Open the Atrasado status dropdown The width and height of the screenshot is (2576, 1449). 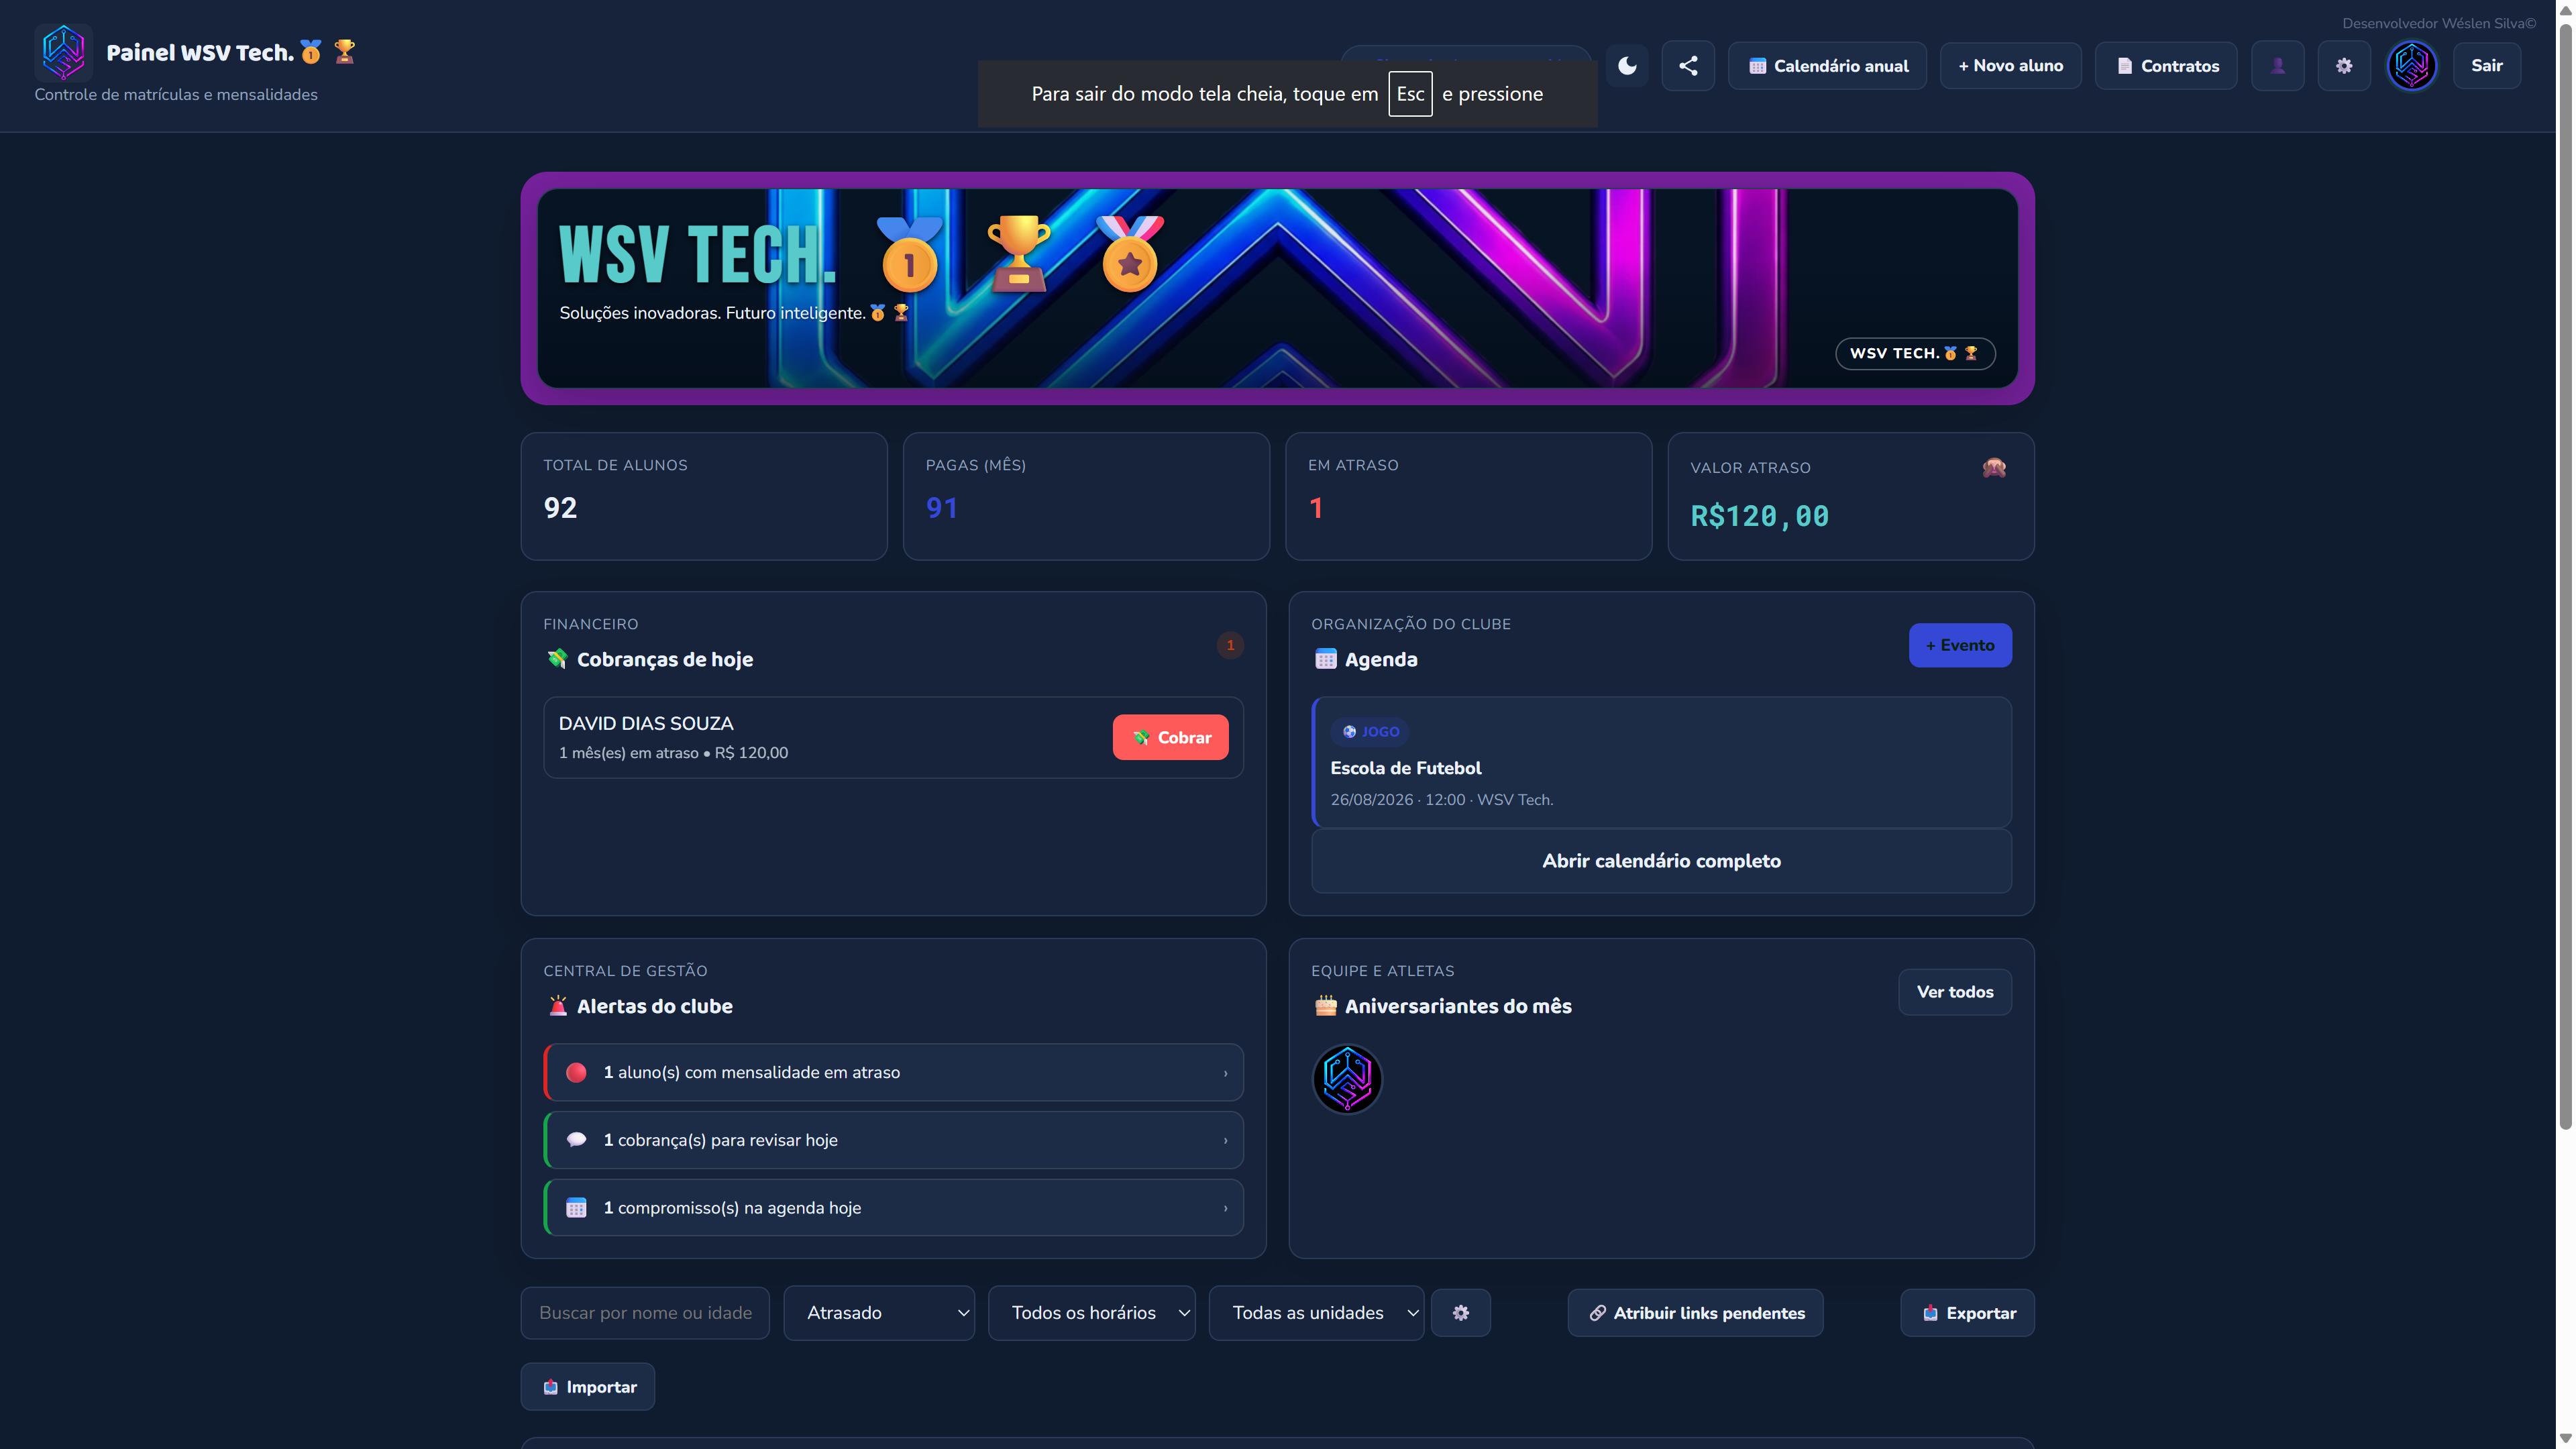coord(879,1313)
